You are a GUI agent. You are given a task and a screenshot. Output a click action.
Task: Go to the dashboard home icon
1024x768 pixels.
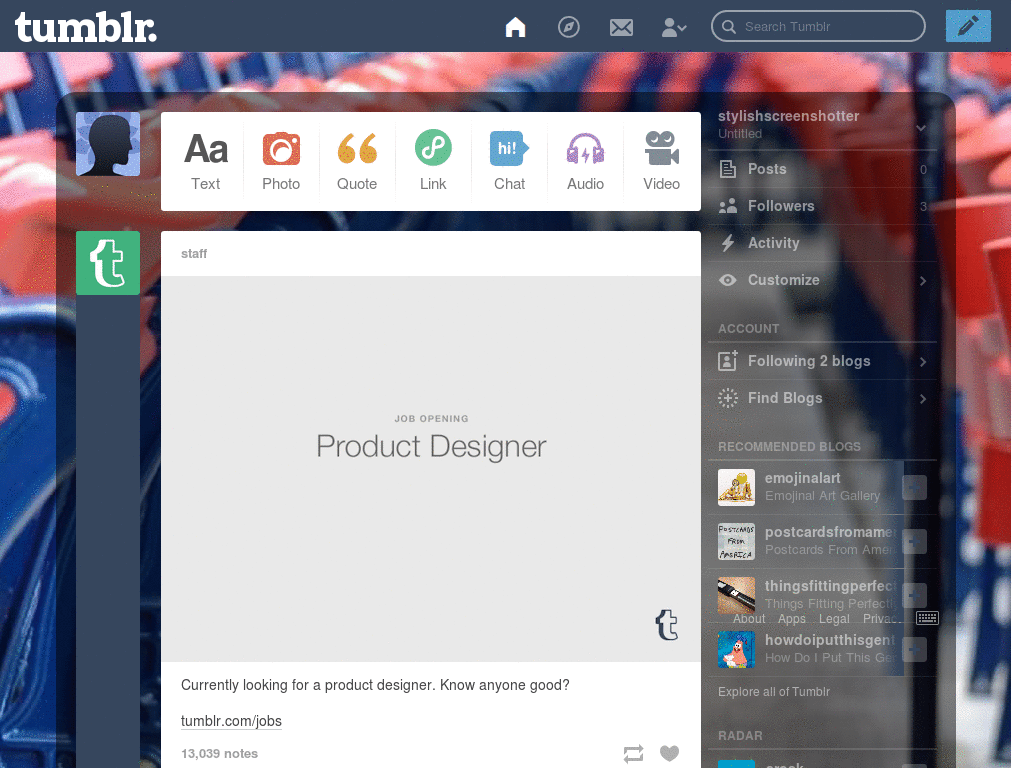click(x=515, y=27)
